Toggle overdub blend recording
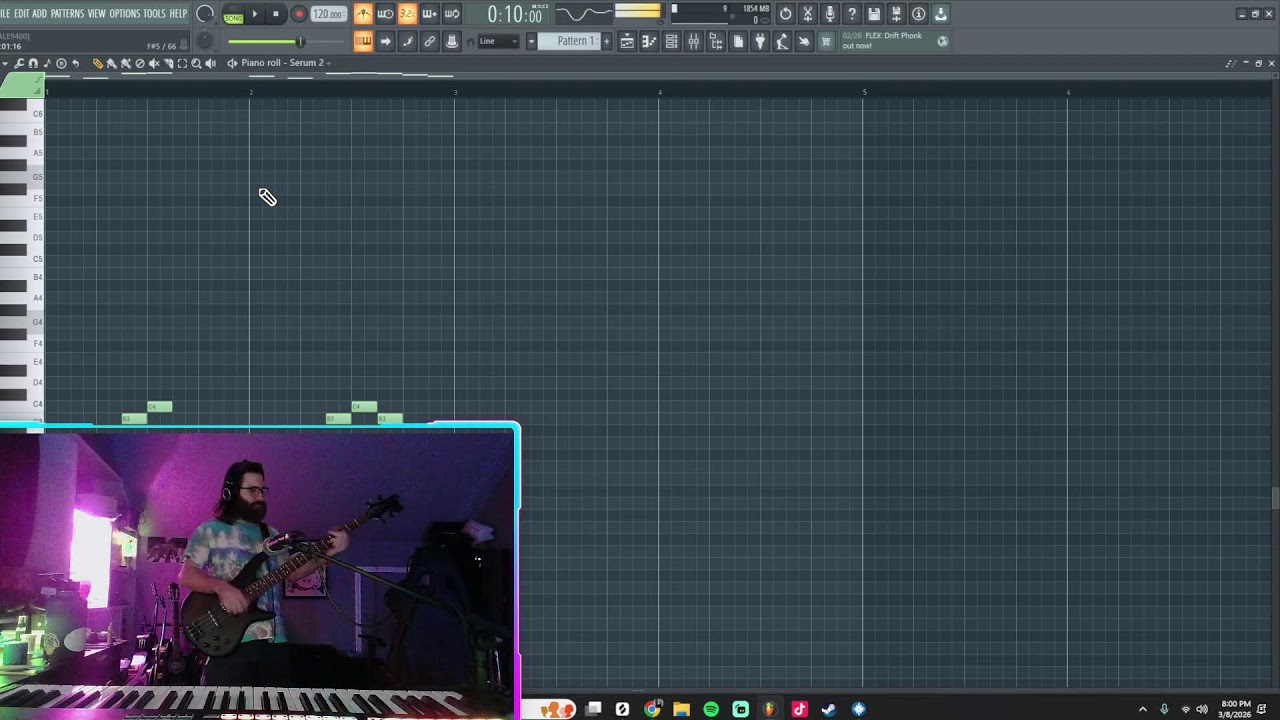 click(x=430, y=14)
